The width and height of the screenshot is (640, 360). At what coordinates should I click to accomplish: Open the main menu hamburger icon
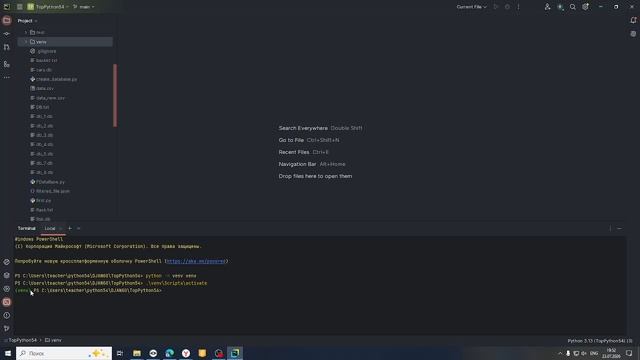pos(19,7)
